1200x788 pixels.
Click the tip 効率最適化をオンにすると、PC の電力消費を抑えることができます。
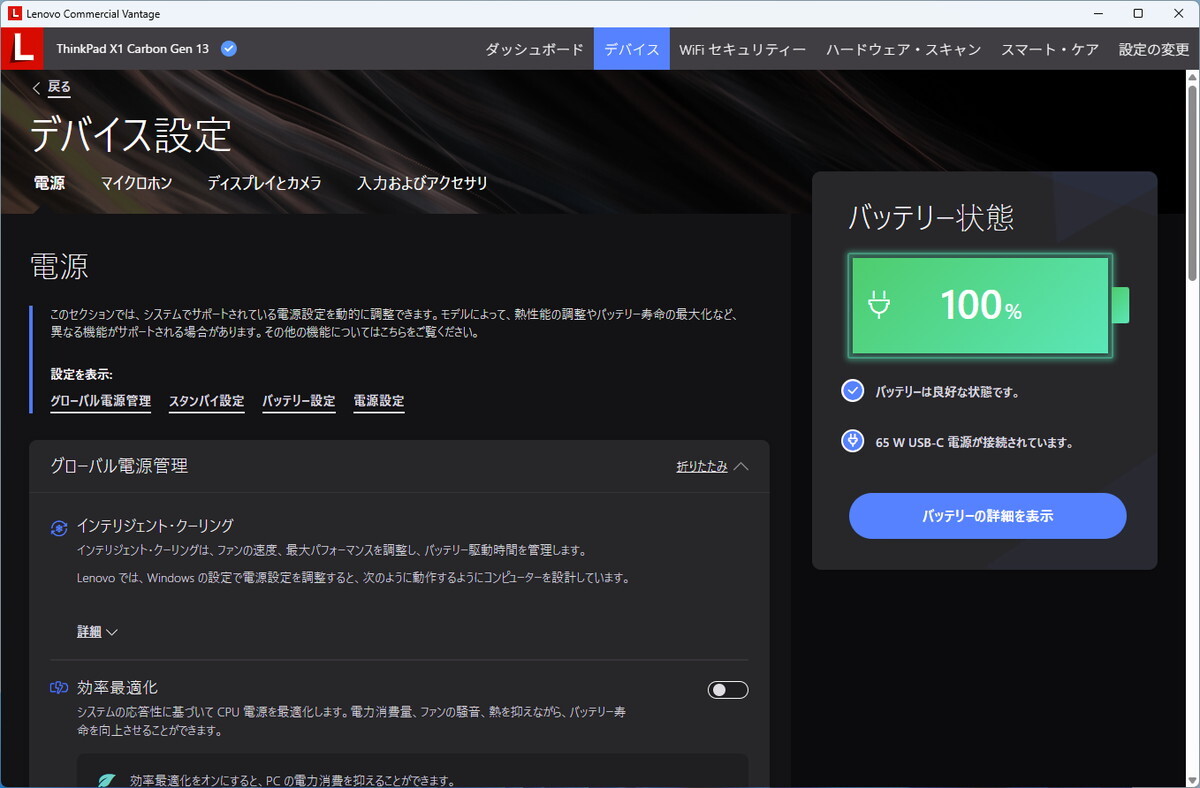click(293, 781)
